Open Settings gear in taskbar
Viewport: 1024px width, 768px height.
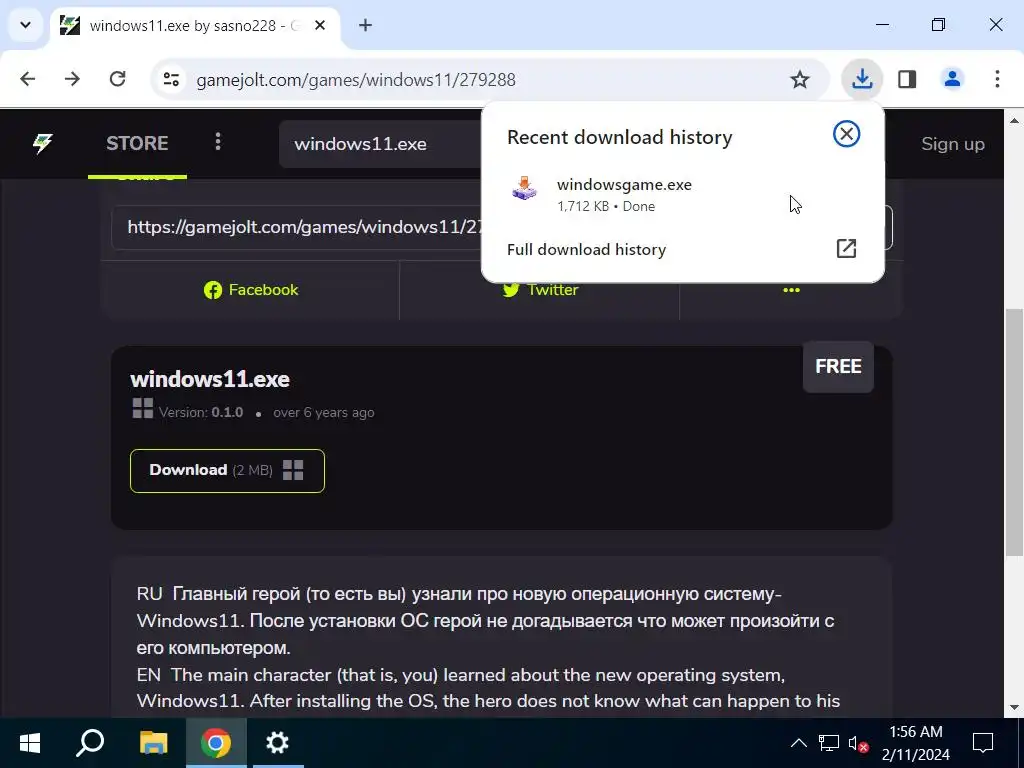[x=278, y=743]
